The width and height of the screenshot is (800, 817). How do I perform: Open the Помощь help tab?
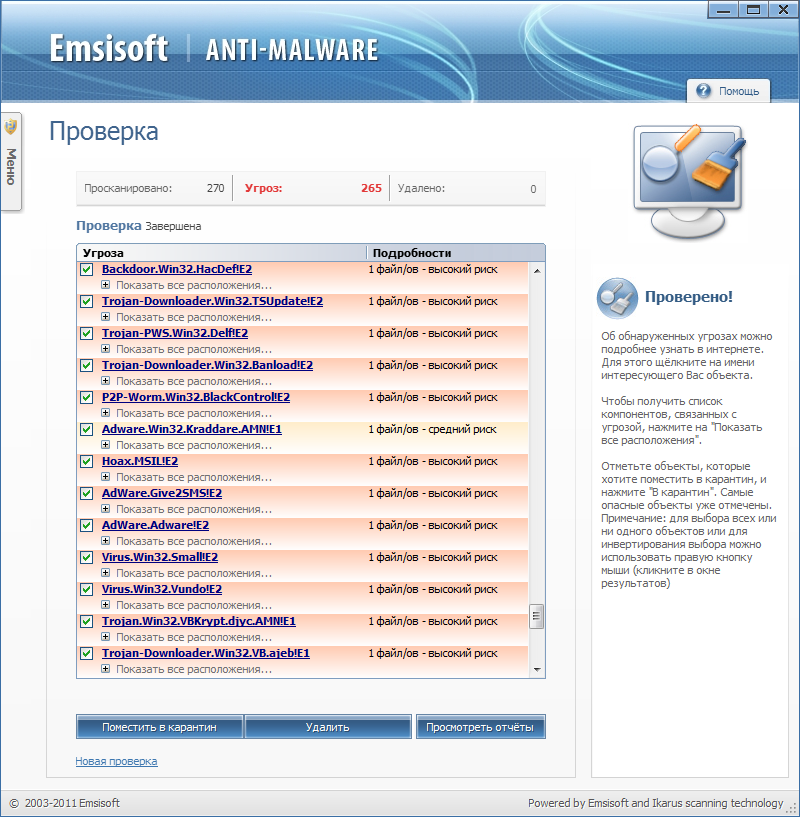point(728,91)
